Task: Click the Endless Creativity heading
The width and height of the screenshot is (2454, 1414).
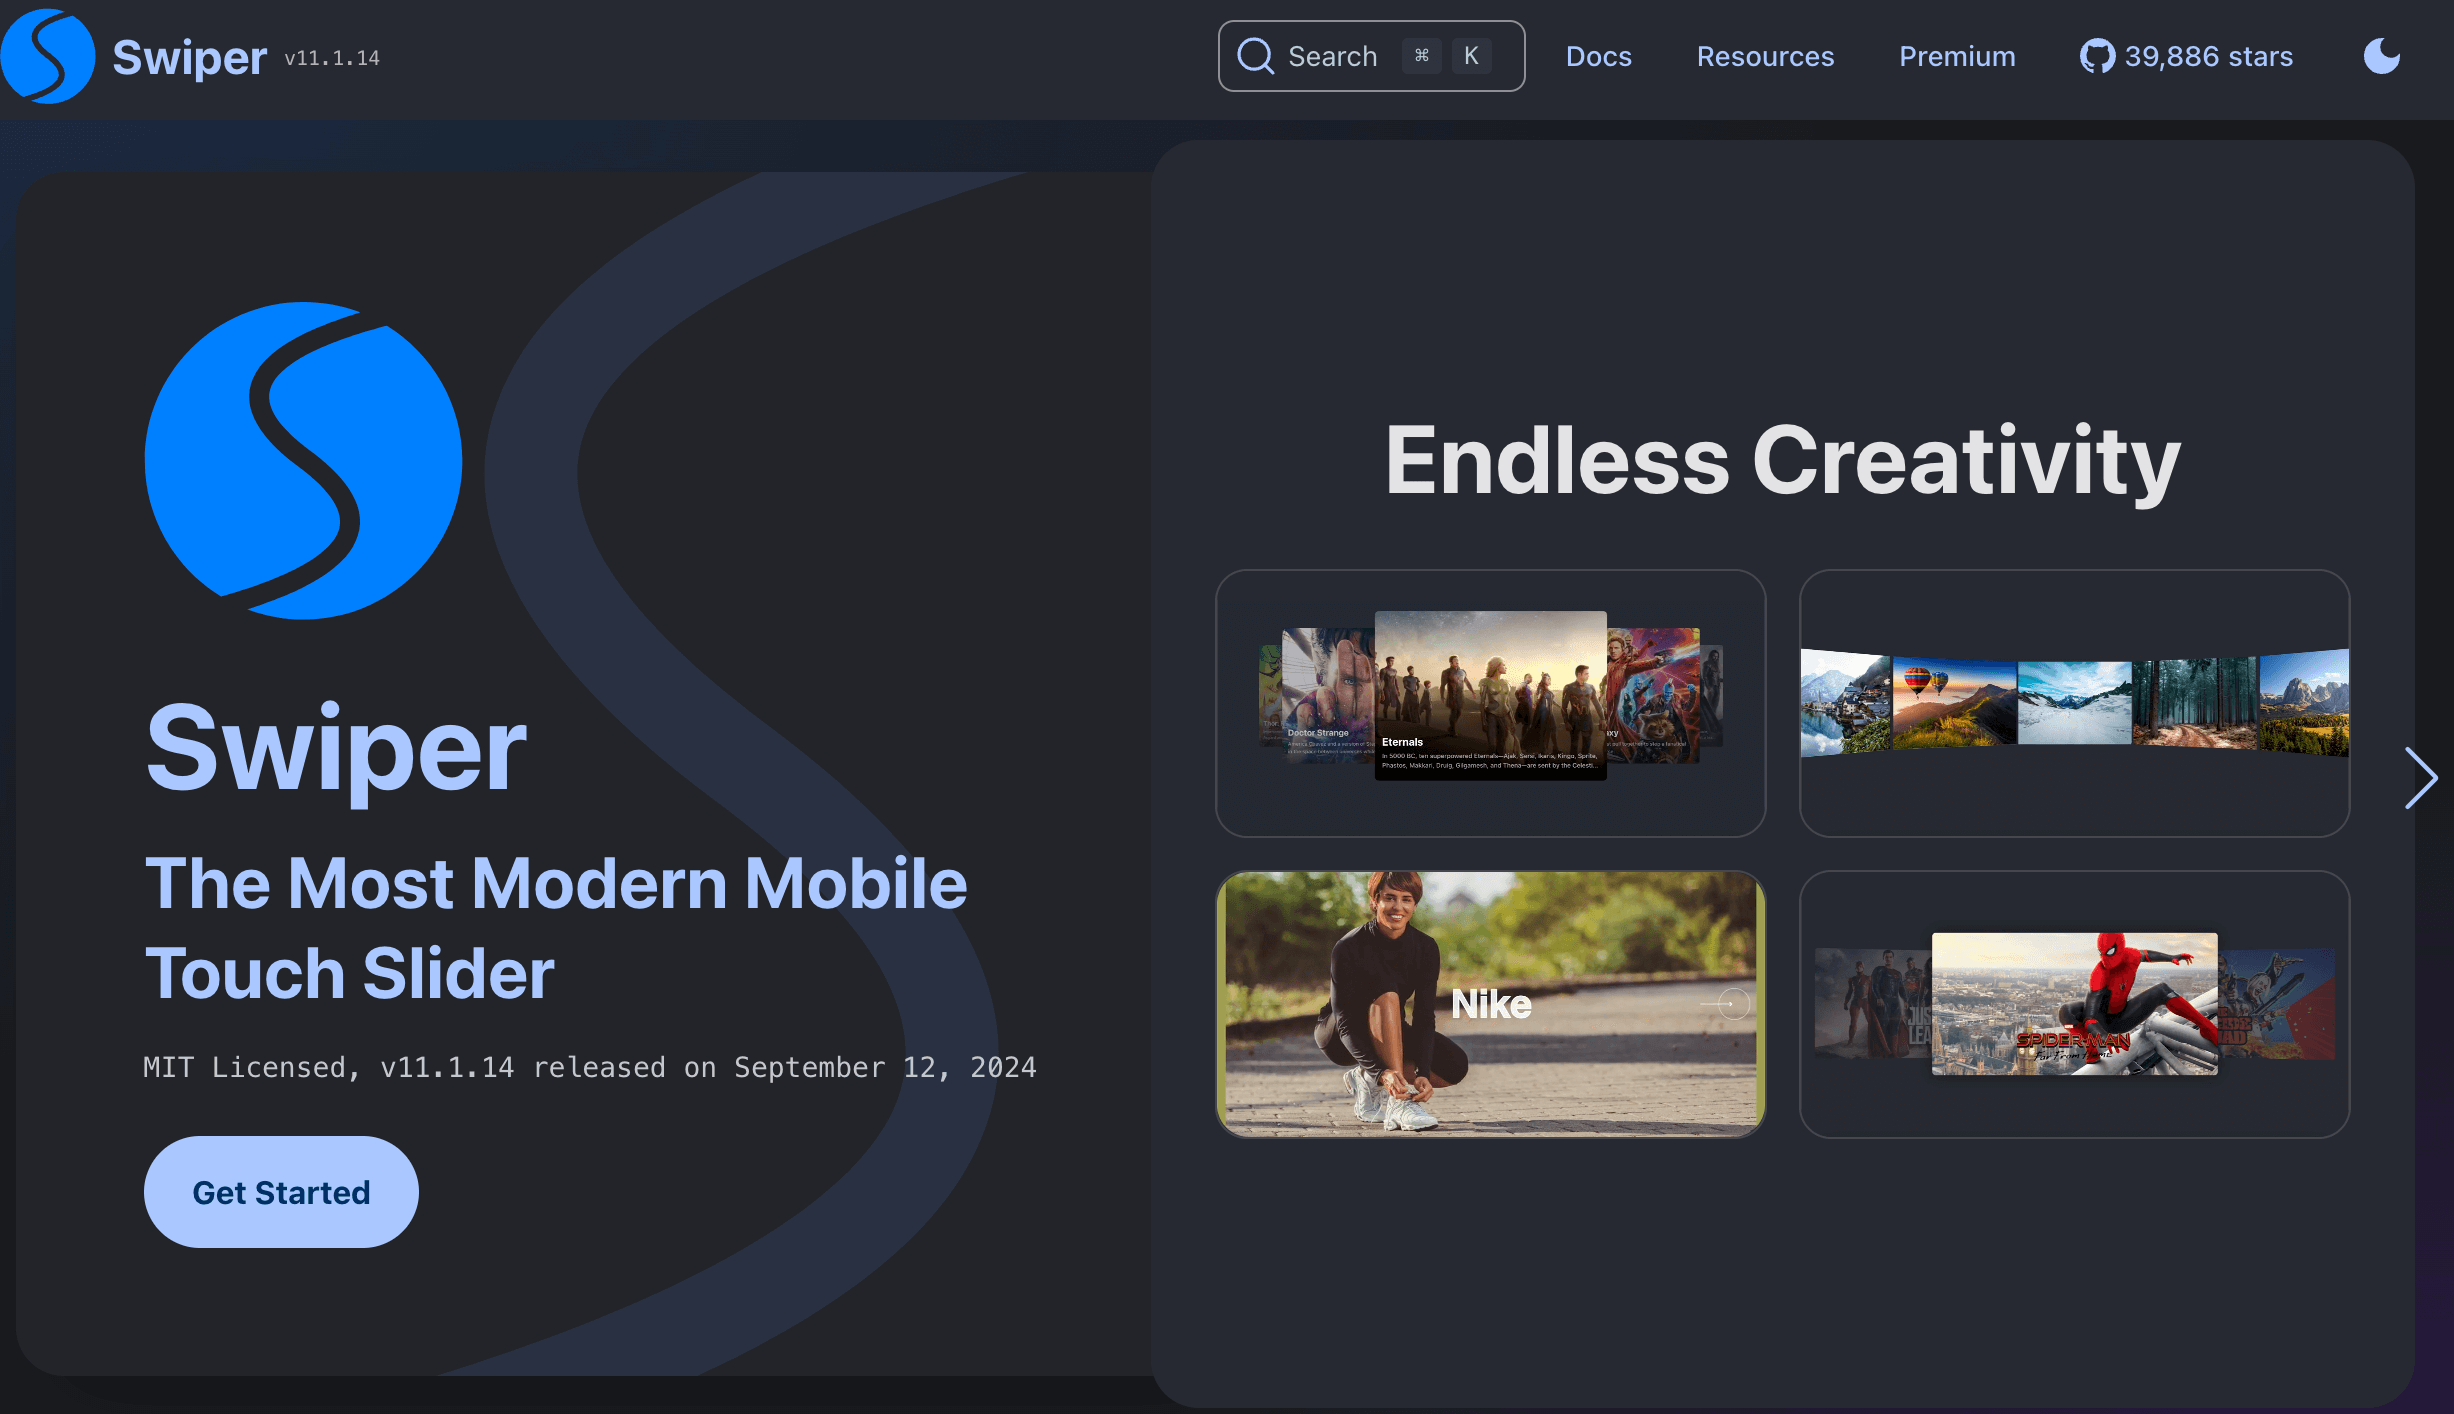Action: pyautogui.click(x=1782, y=461)
